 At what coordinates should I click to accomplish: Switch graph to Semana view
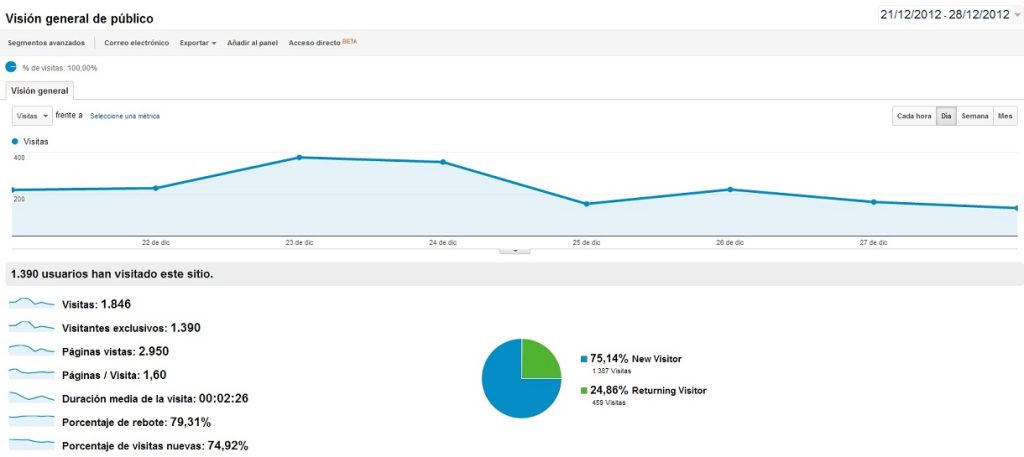pyautogui.click(x=974, y=116)
